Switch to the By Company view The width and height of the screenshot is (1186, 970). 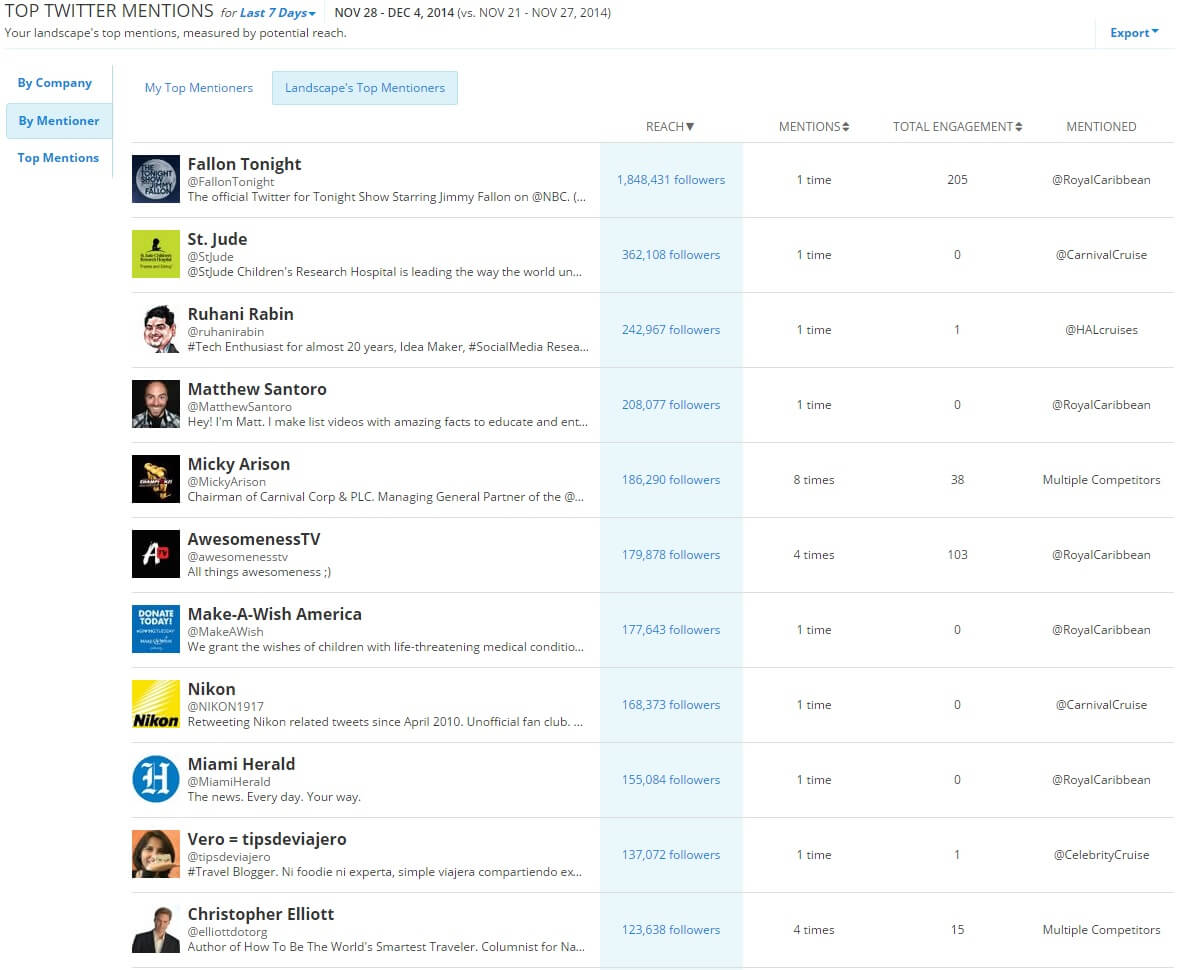pyautogui.click(x=54, y=83)
